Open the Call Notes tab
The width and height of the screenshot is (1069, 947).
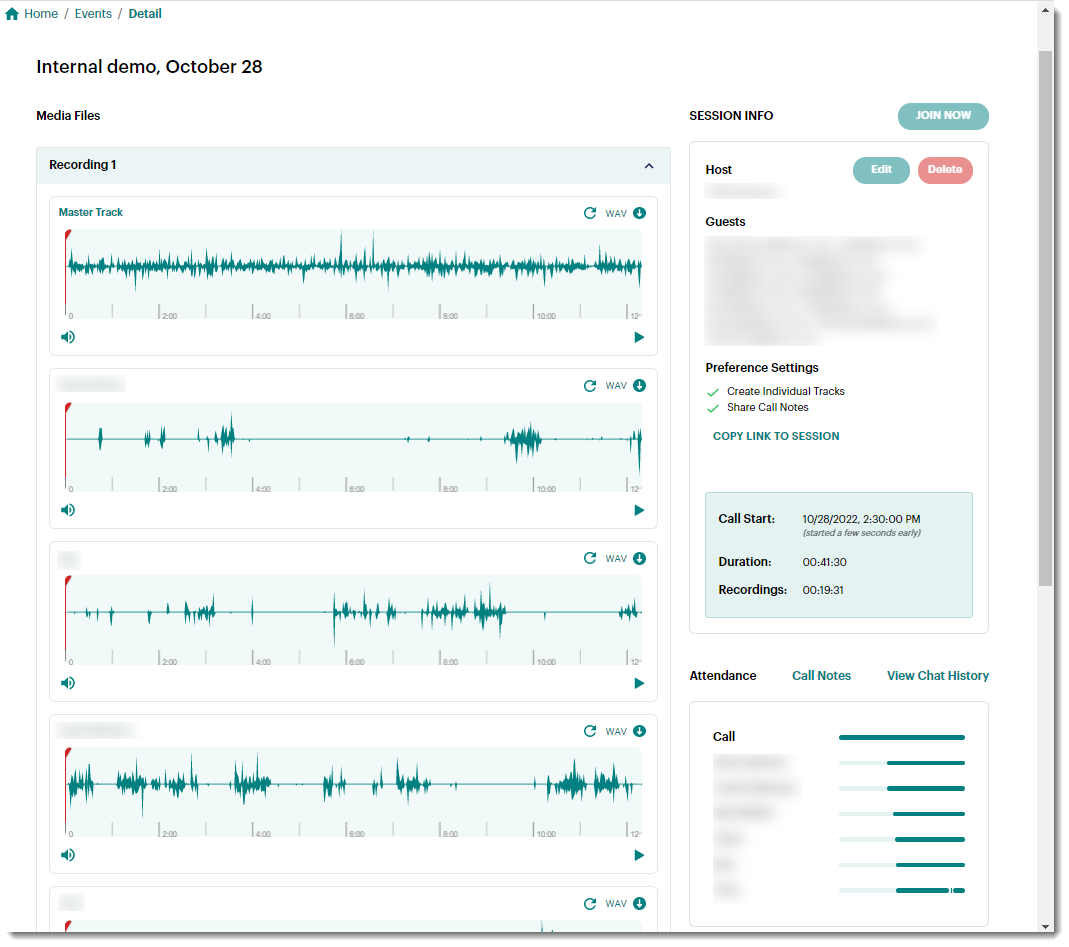point(822,676)
